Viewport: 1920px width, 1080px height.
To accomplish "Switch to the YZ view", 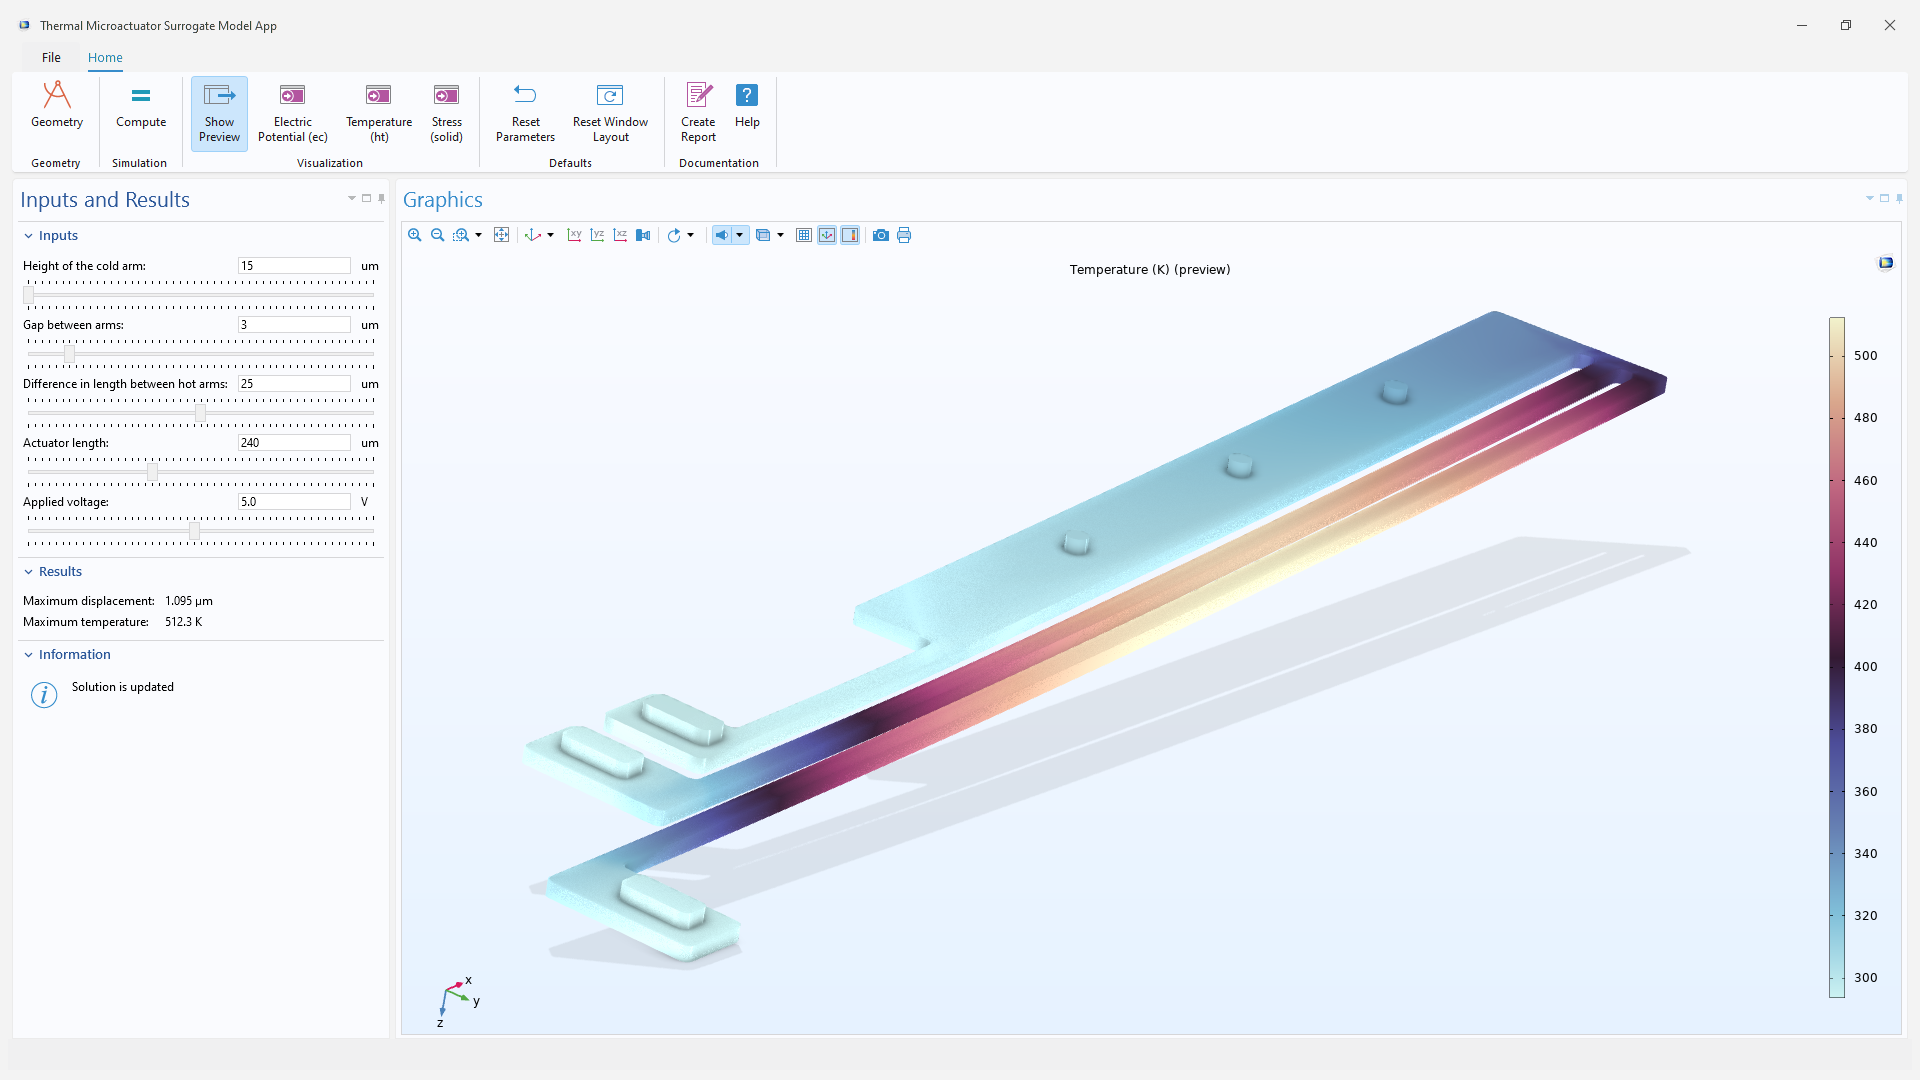I will point(597,235).
